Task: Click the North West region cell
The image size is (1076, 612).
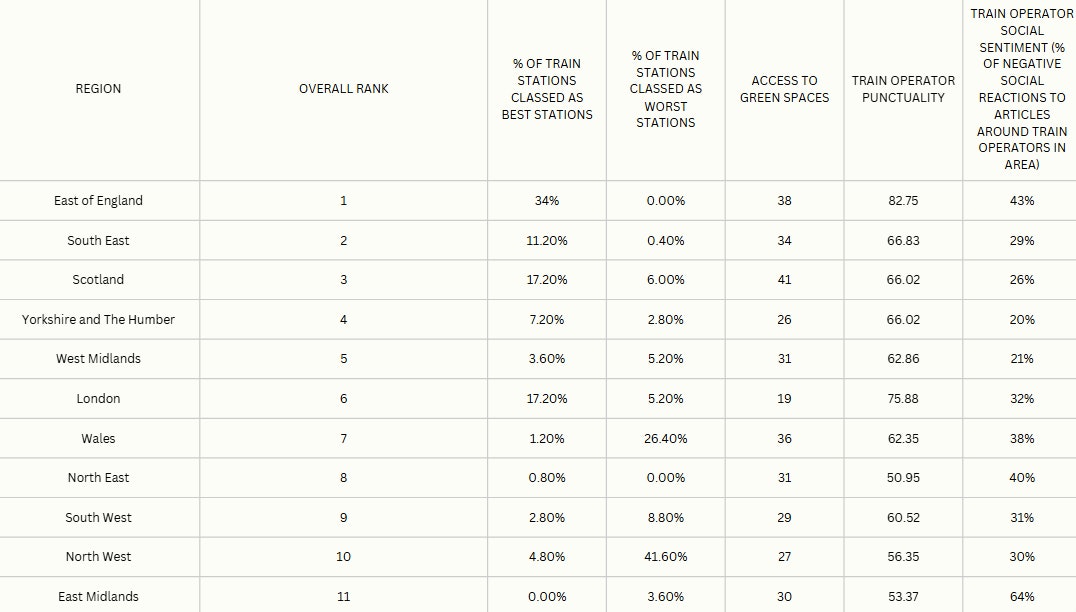Action: point(98,557)
